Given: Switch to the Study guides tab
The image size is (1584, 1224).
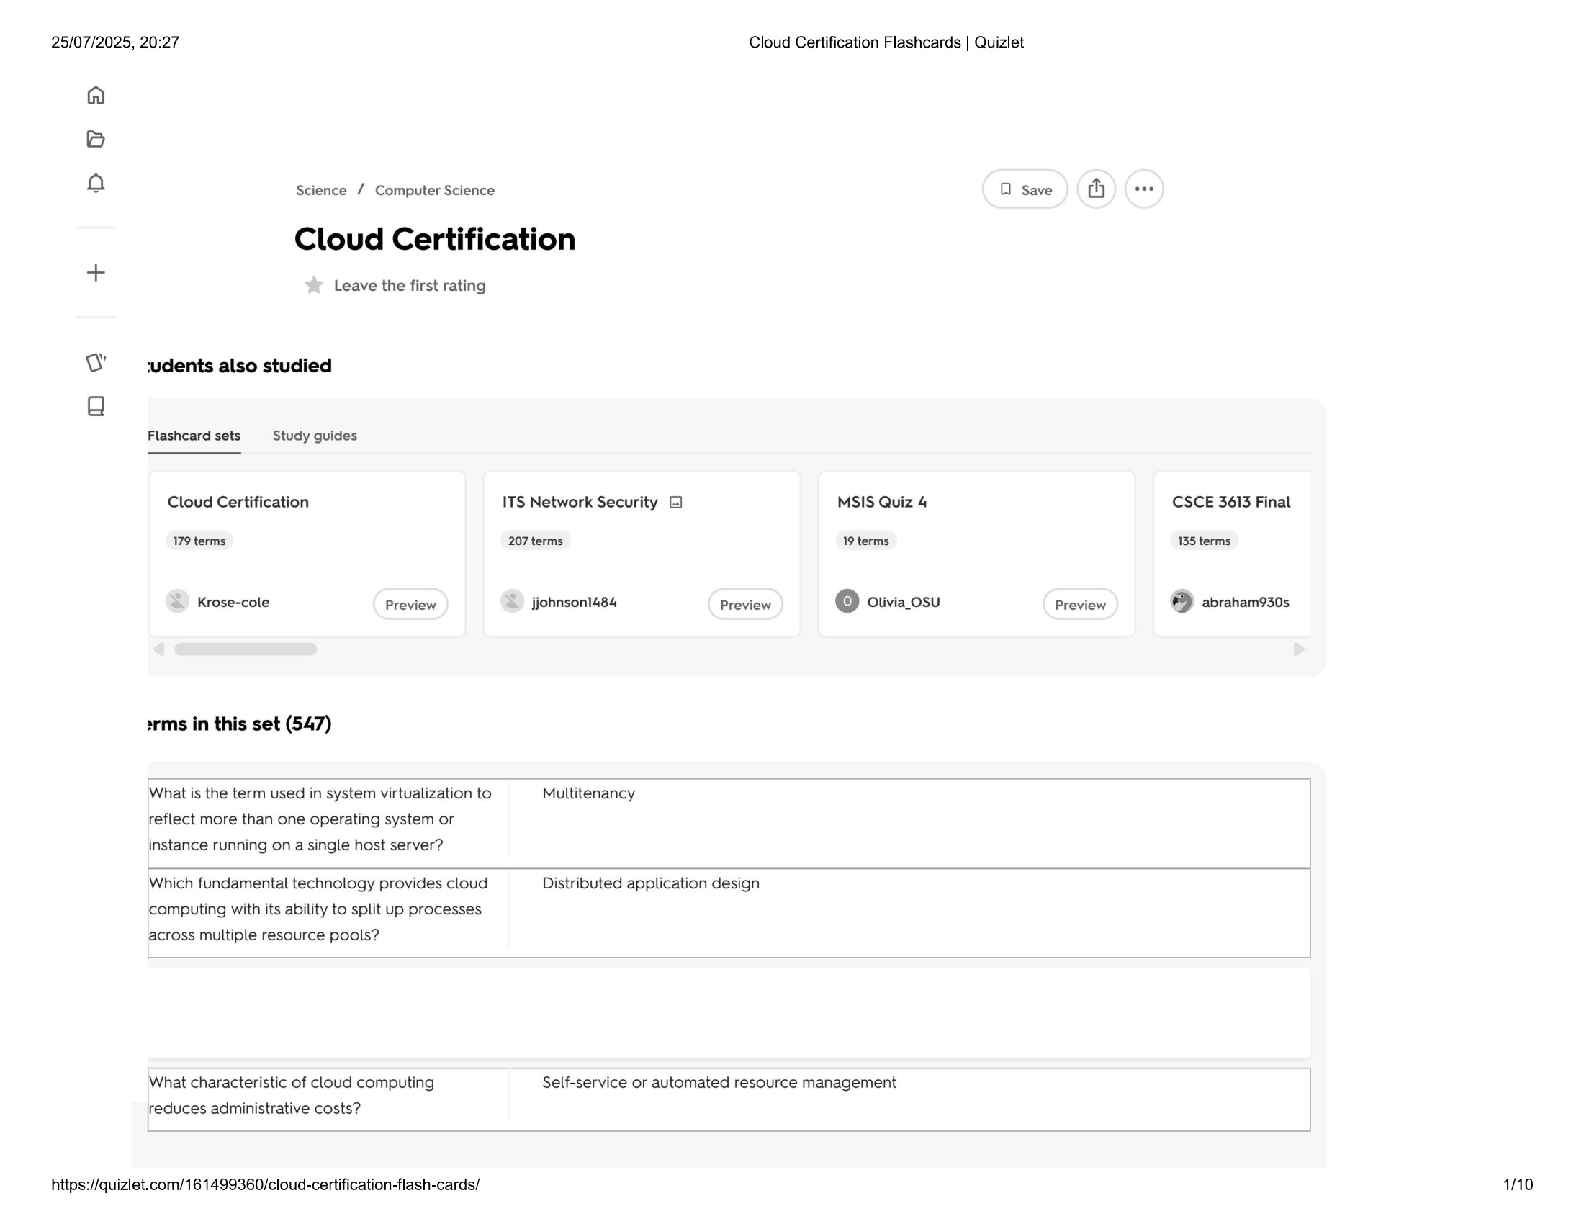Looking at the screenshot, I should (x=315, y=436).
